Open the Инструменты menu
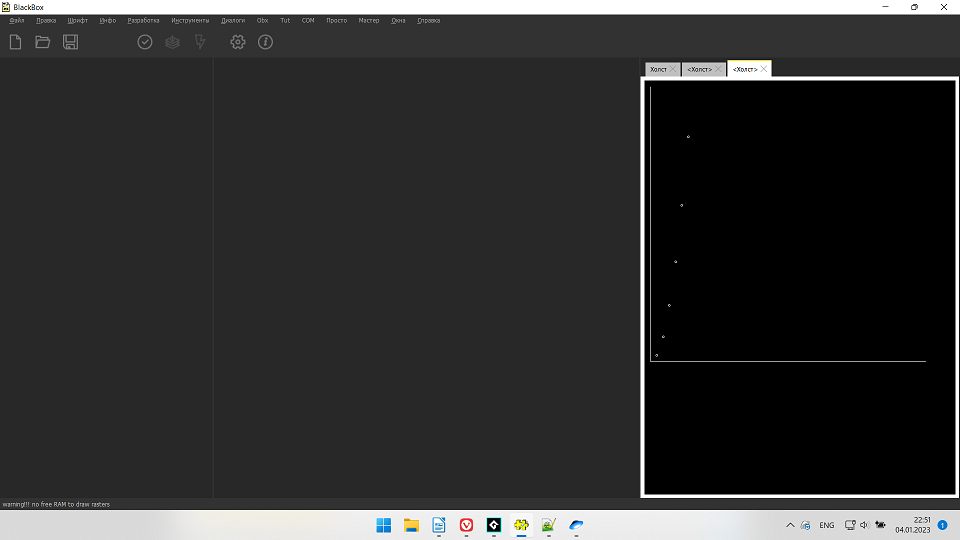The image size is (960, 540). point(190,20)
